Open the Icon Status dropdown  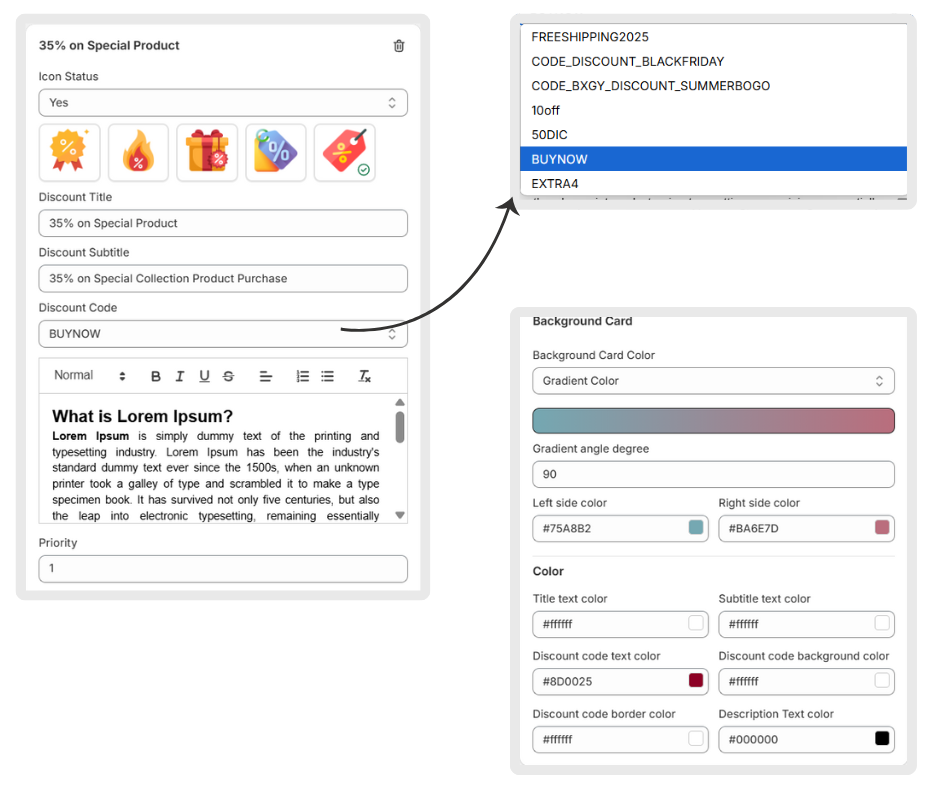(x=223, y=103)
